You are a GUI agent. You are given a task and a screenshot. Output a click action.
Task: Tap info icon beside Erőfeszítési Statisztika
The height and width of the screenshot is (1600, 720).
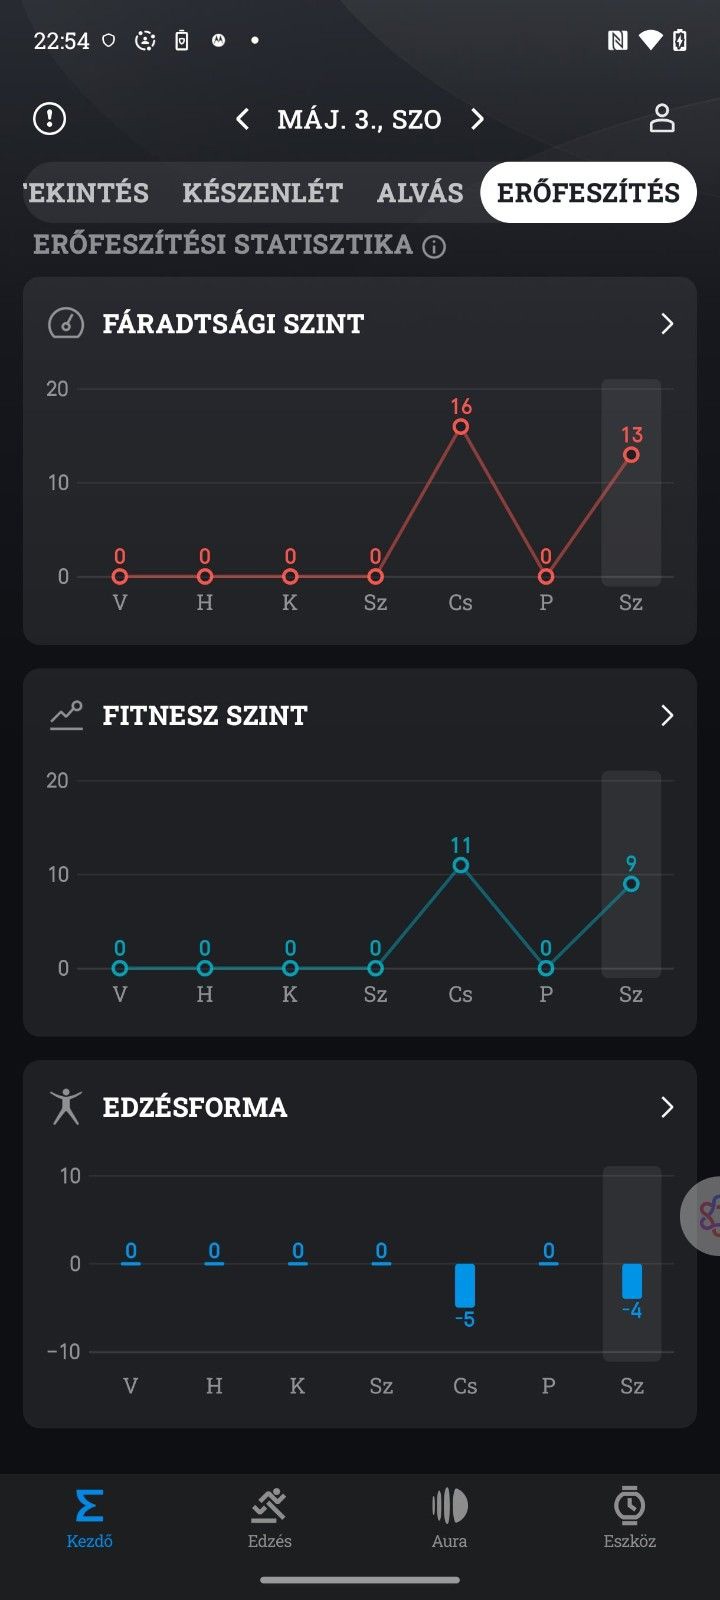pyautogui.click(x=434, y=247)
